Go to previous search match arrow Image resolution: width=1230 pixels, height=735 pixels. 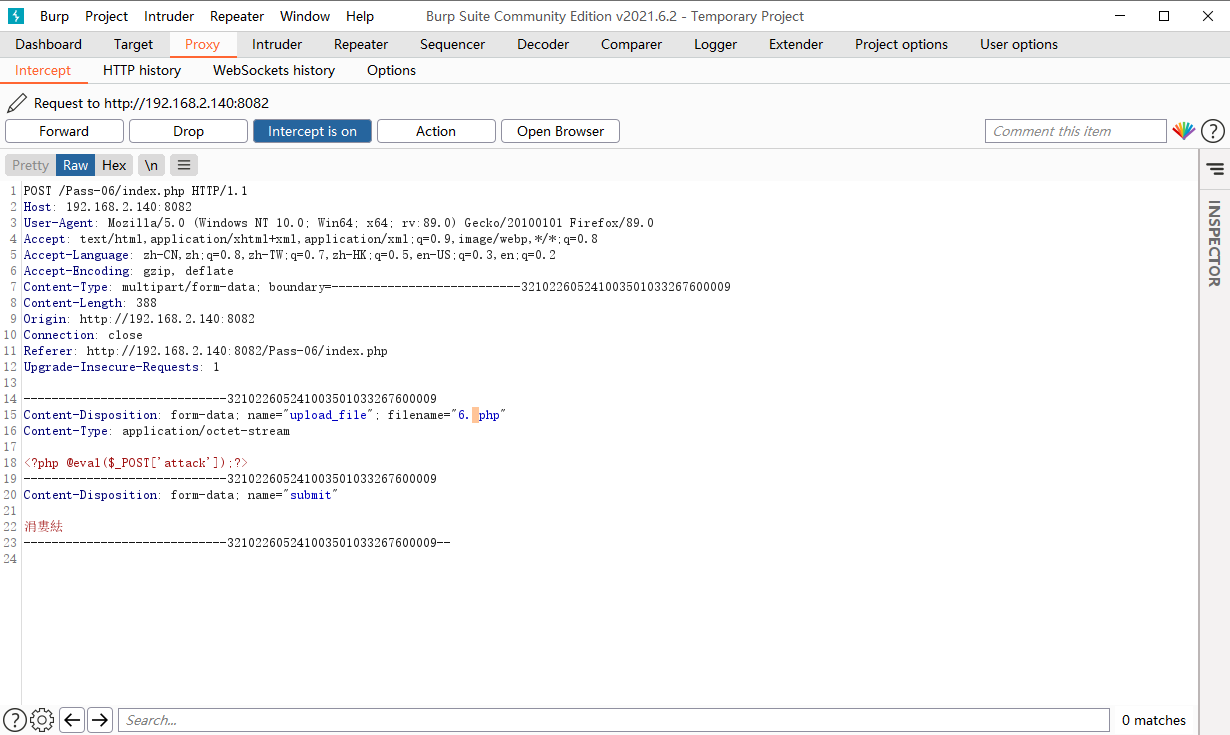(x=71, y=720)
